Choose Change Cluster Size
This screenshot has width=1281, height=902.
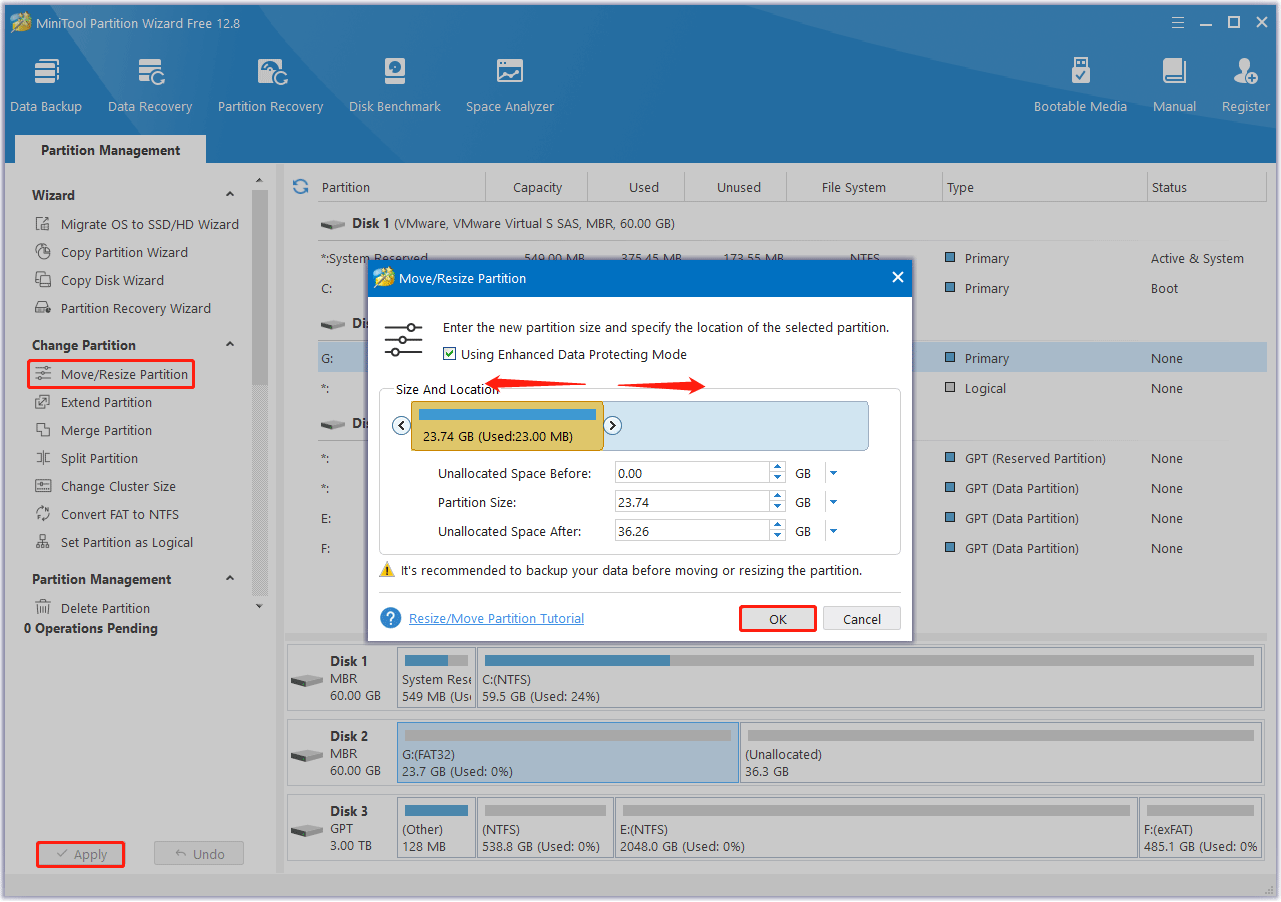tap(106, 486)
